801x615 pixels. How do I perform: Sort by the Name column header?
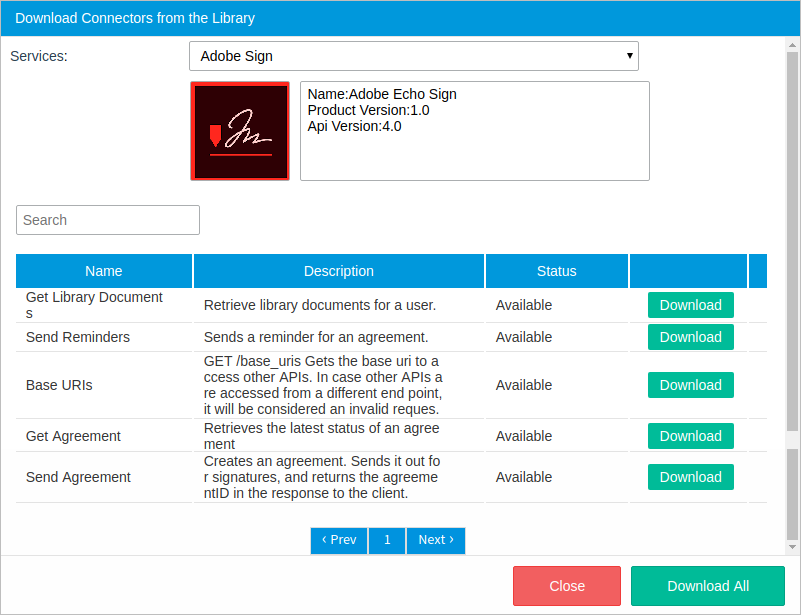pyautogui.click(x=104, y=271)
